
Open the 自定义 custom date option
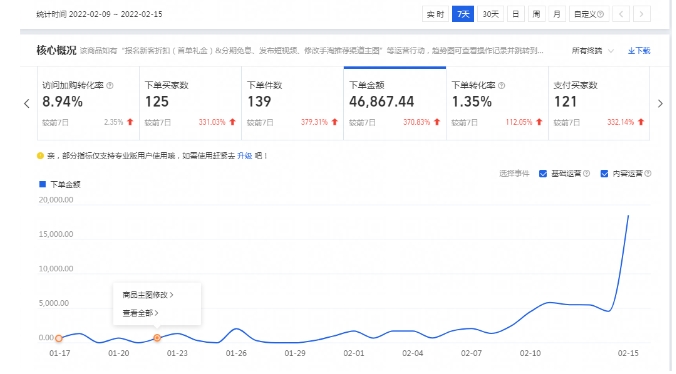[x=589, y=14]
